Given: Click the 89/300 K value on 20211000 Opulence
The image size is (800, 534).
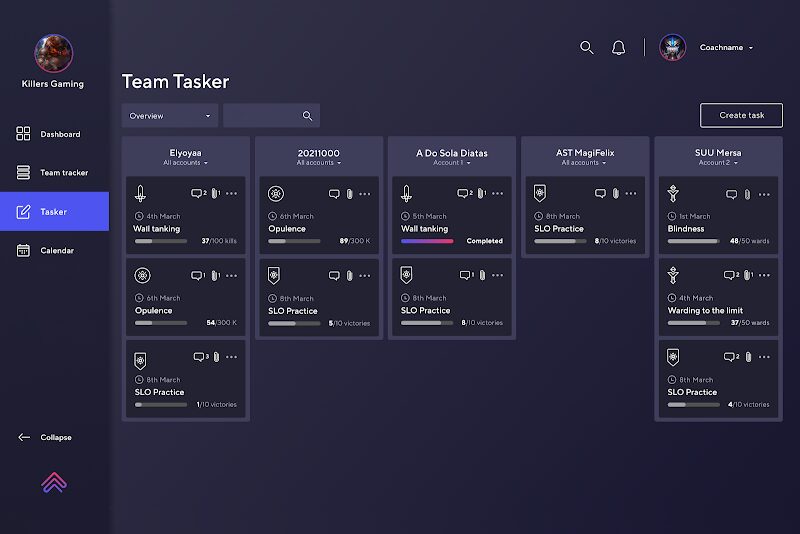Looking at the screenshot, I should (355, 241).
